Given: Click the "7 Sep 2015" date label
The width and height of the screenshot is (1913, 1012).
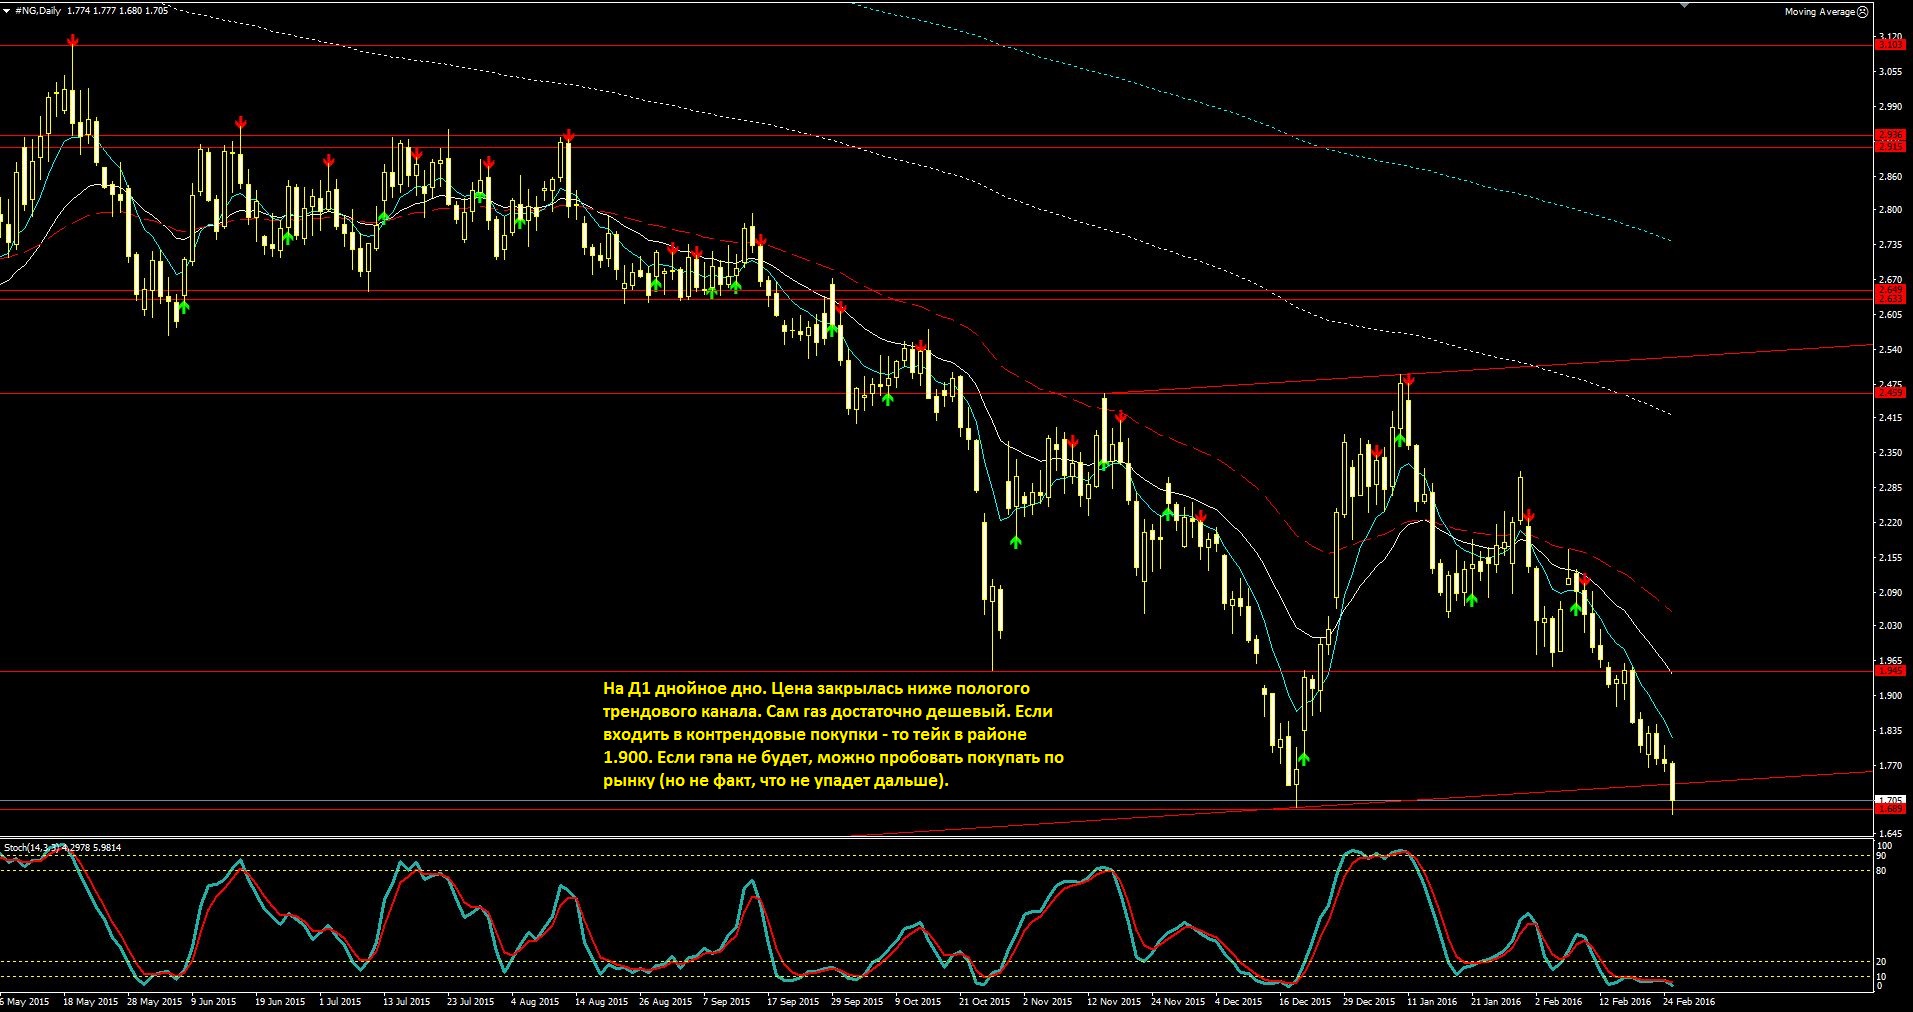Looking at the screenshot, I should click(x=727, y=1001).
